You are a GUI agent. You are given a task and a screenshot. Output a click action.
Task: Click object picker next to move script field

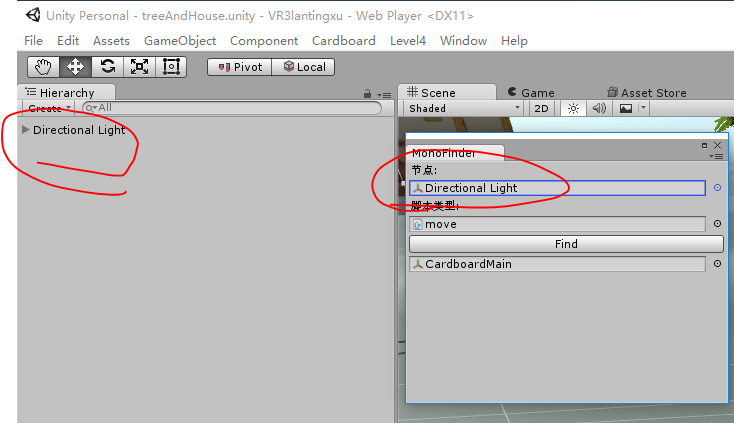[717, 224]
